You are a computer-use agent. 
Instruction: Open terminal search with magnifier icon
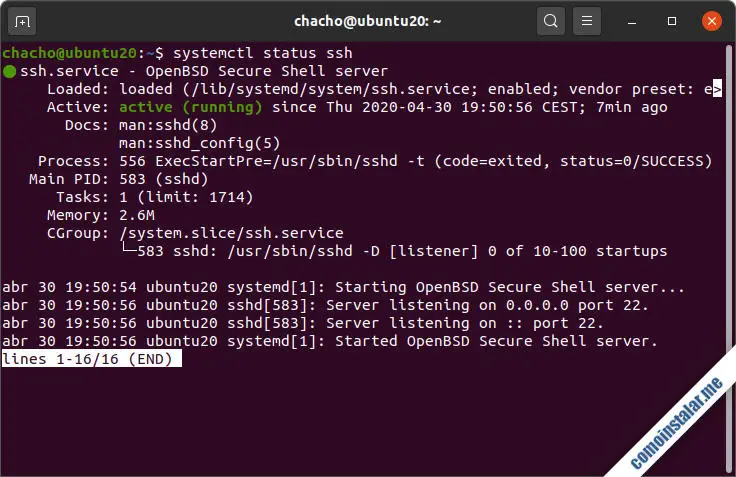550,20
